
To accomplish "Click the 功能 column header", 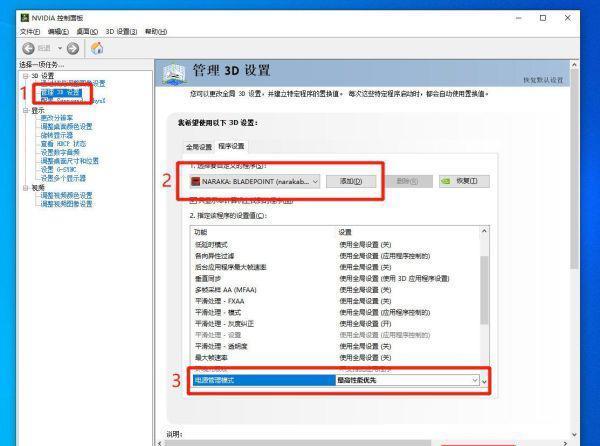I will [201, 232].
